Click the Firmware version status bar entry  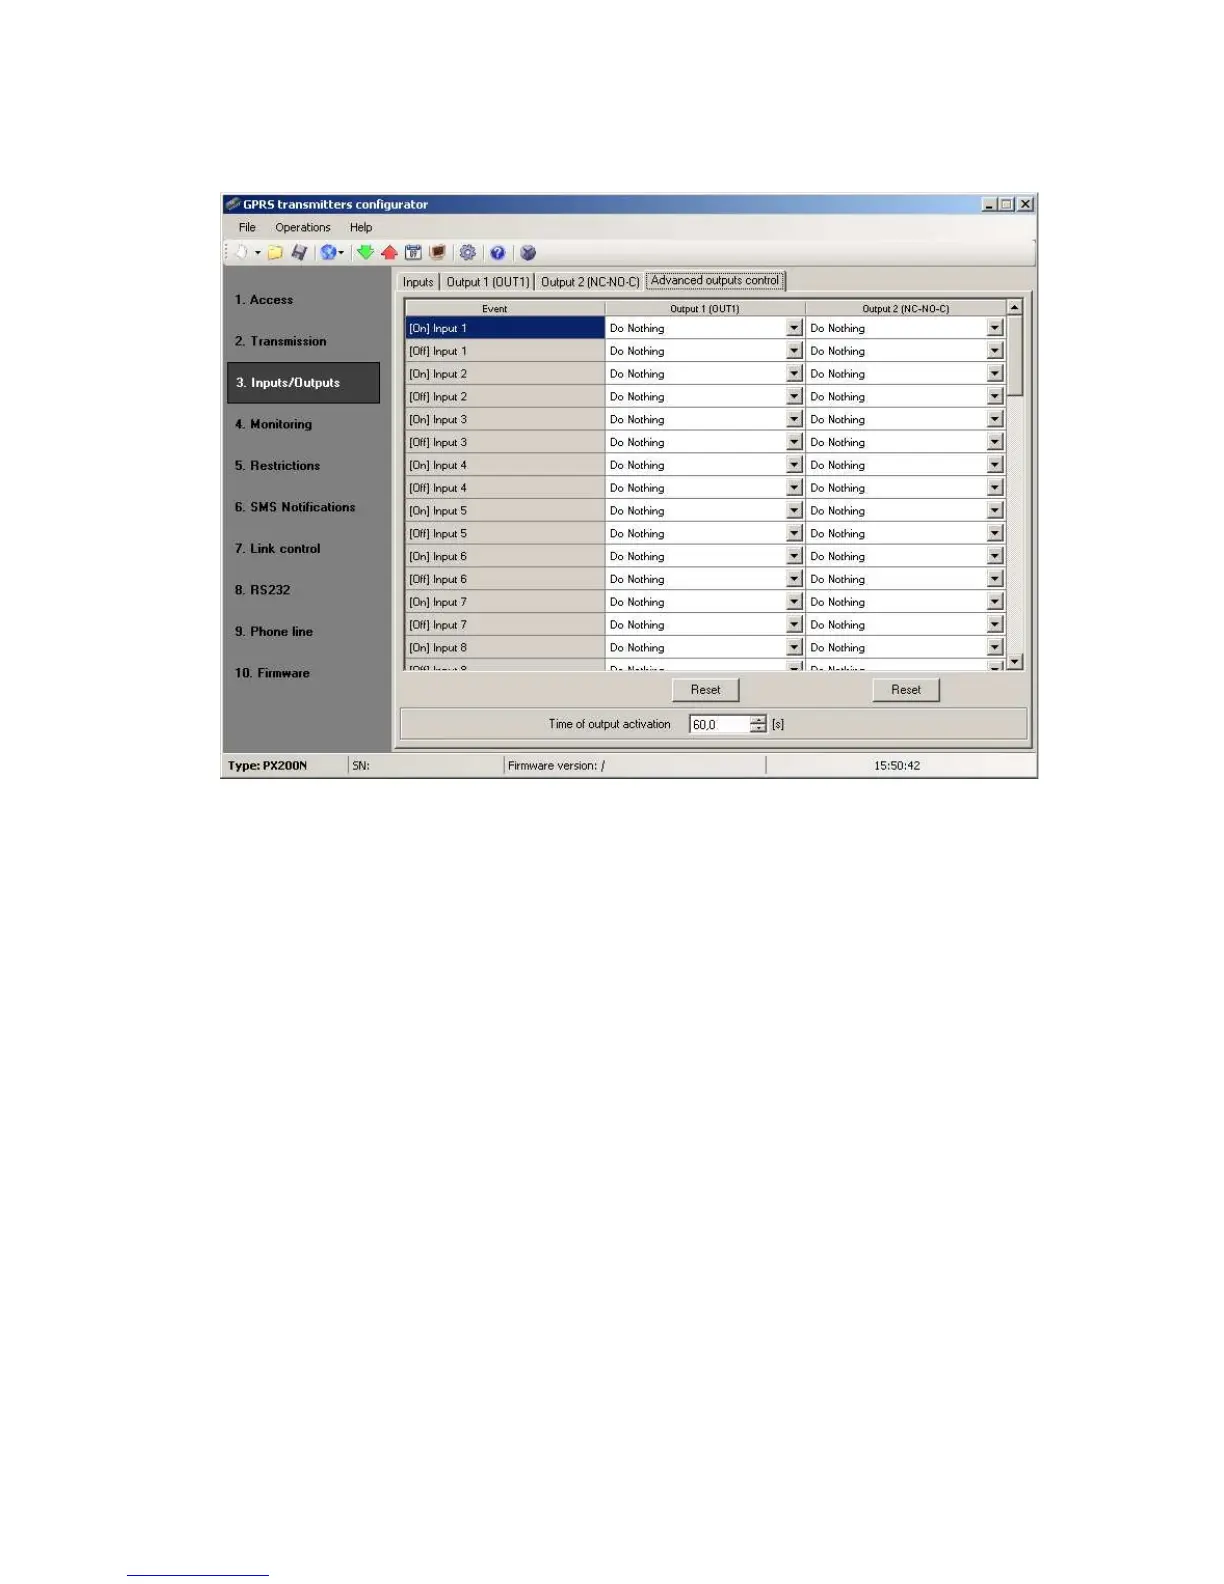pyautogui.click(x=556, y=766)
